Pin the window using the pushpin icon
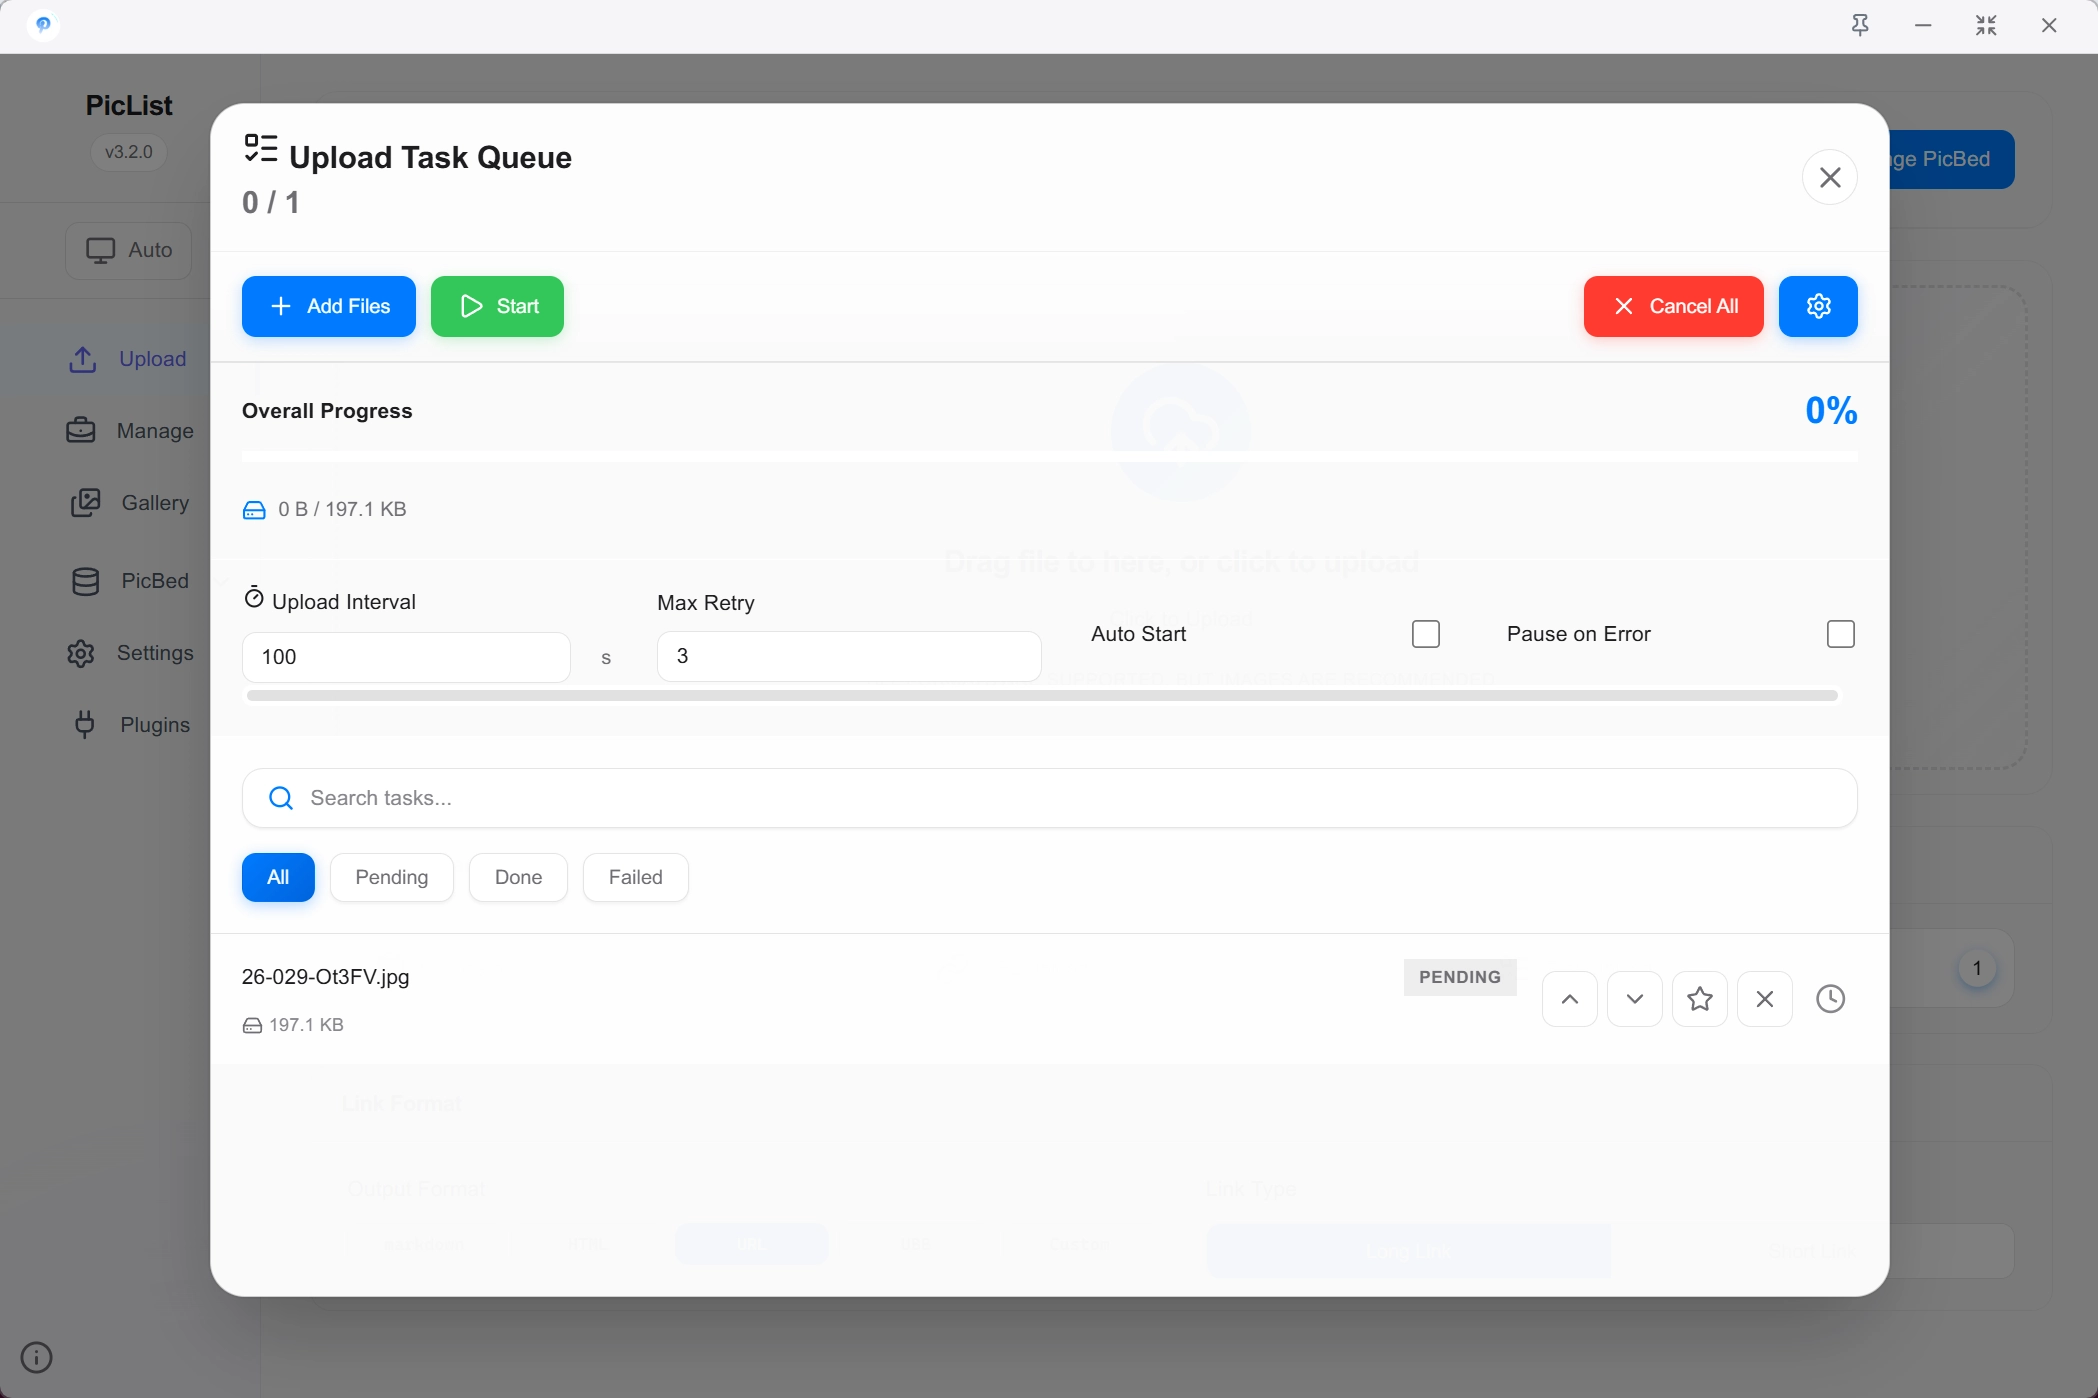The width and height of the screenshot is (2098, 1398). 1859,26
